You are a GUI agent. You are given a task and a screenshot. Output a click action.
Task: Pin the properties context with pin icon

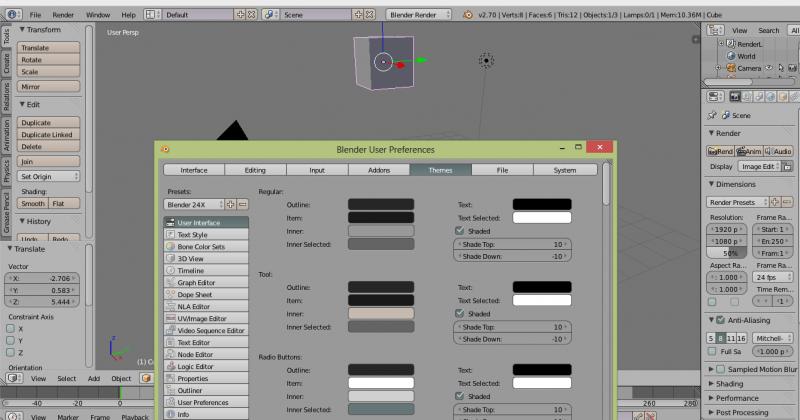click(712, 115)
